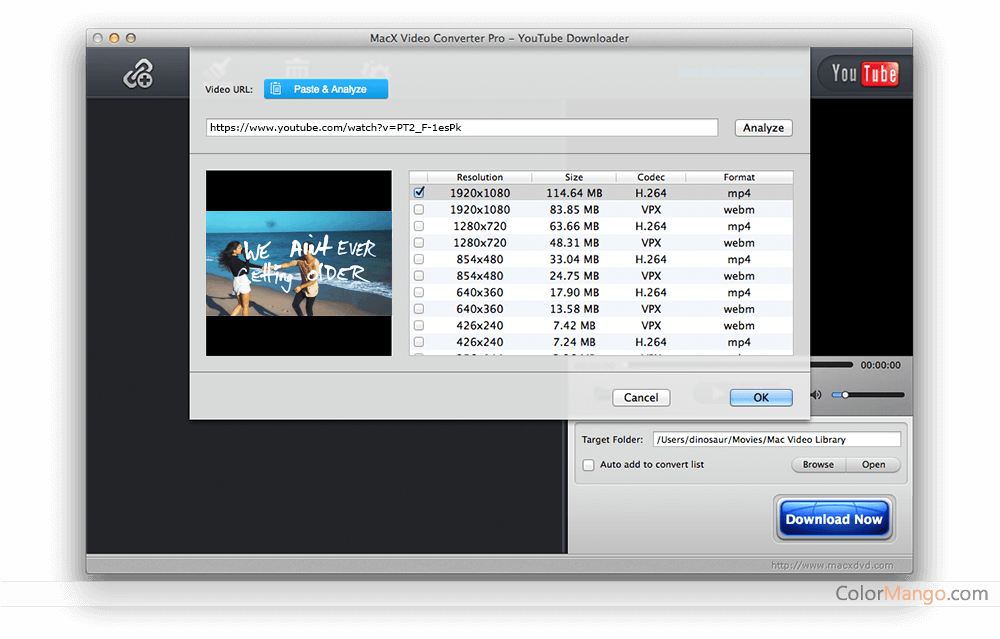Select the 48.31 MB size cell

point(574,242)
